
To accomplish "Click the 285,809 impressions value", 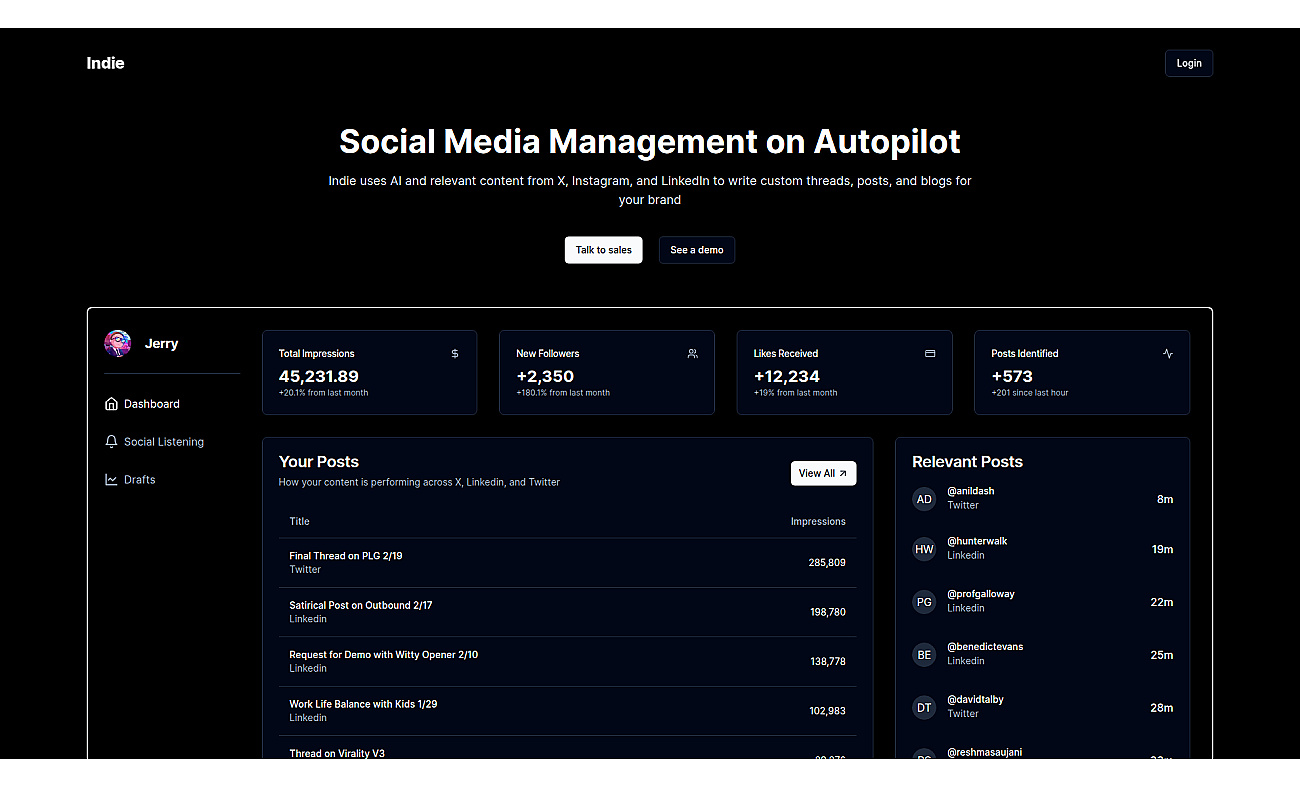I will [827, 563].
